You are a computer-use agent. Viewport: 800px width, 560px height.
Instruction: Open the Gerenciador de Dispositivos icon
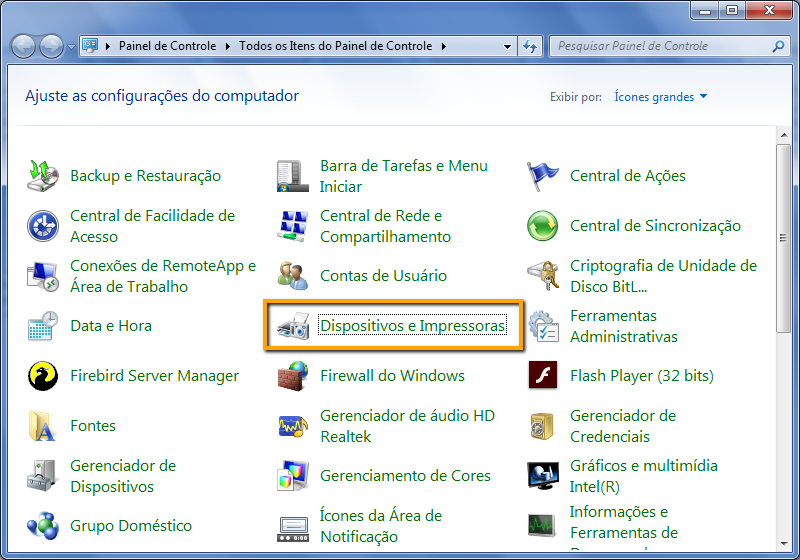click(42, 476)
